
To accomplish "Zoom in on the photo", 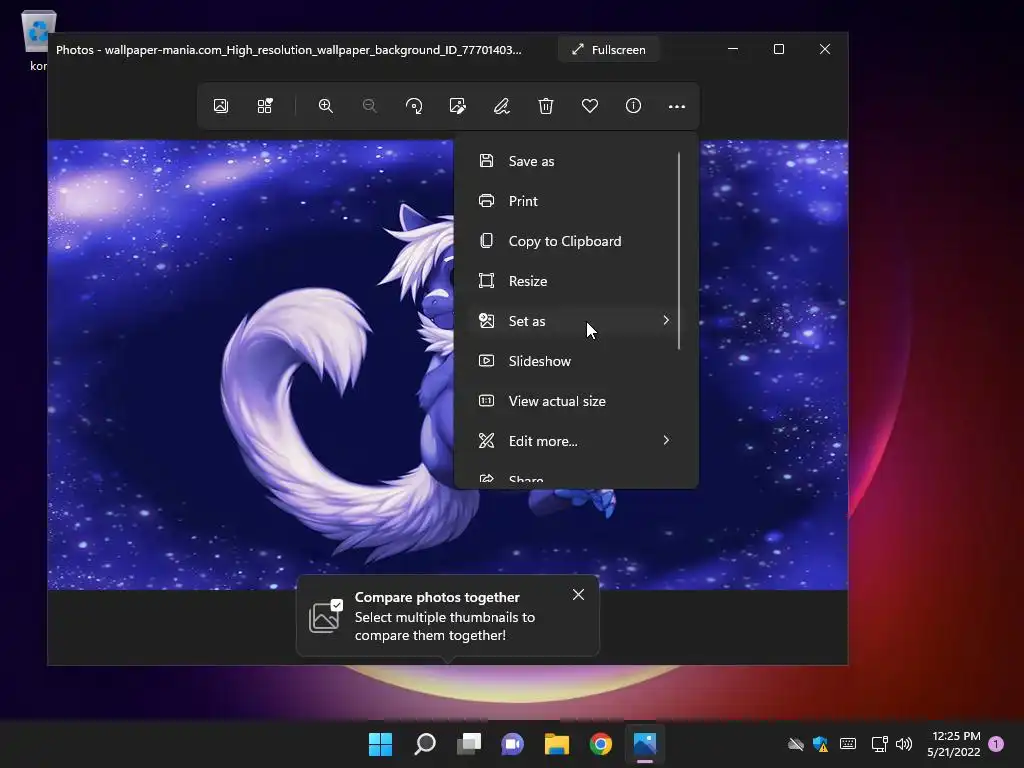I will coord(325,106).
